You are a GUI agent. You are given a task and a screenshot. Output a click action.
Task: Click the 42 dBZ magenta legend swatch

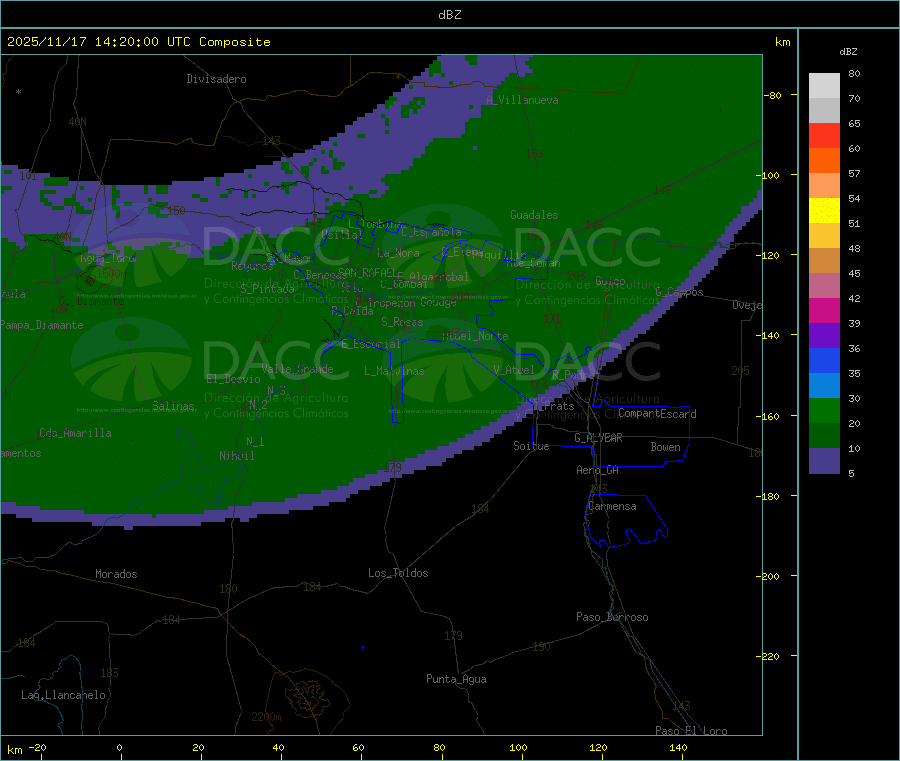point(824,310)
